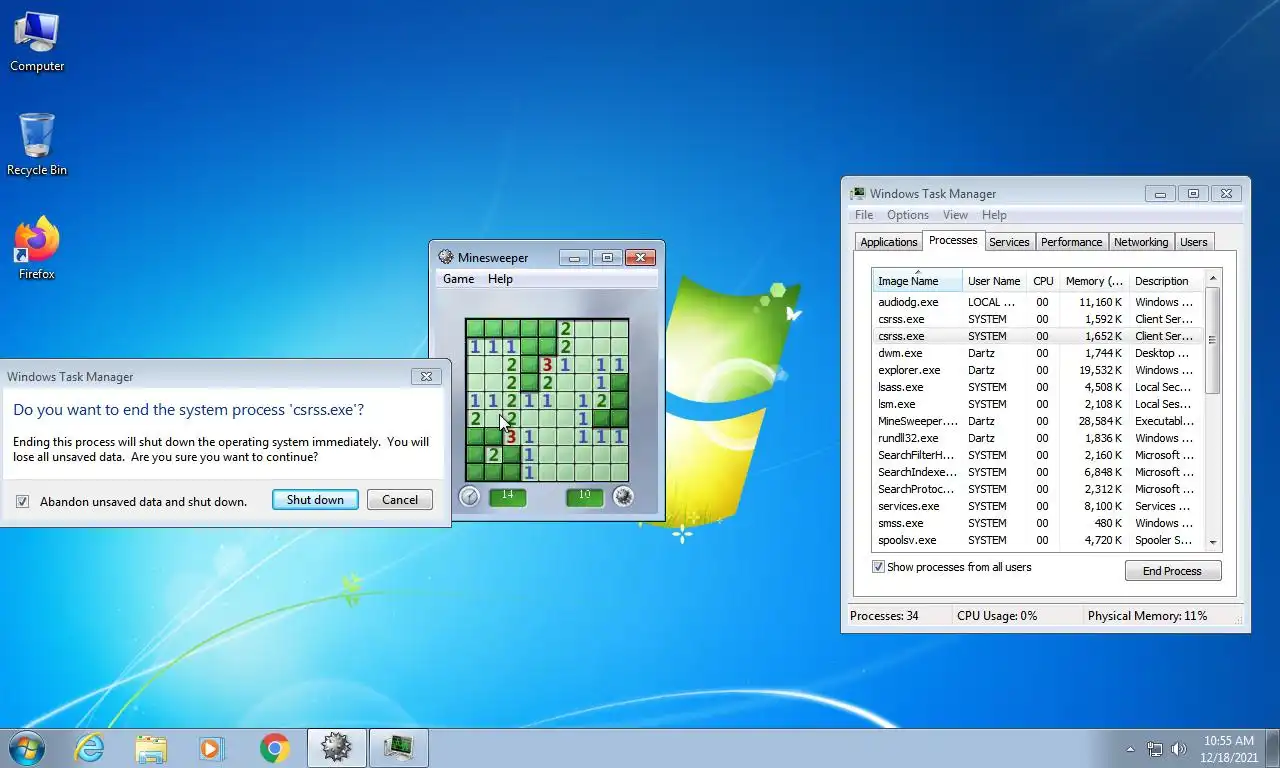Viewport: 1280px width, 768px height.
Task: Switch to Minesweeper taskbar button
Action: 336,748
